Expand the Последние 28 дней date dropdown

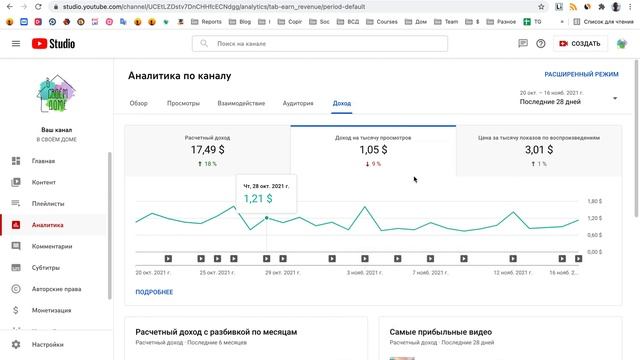(x=569, y=98)
